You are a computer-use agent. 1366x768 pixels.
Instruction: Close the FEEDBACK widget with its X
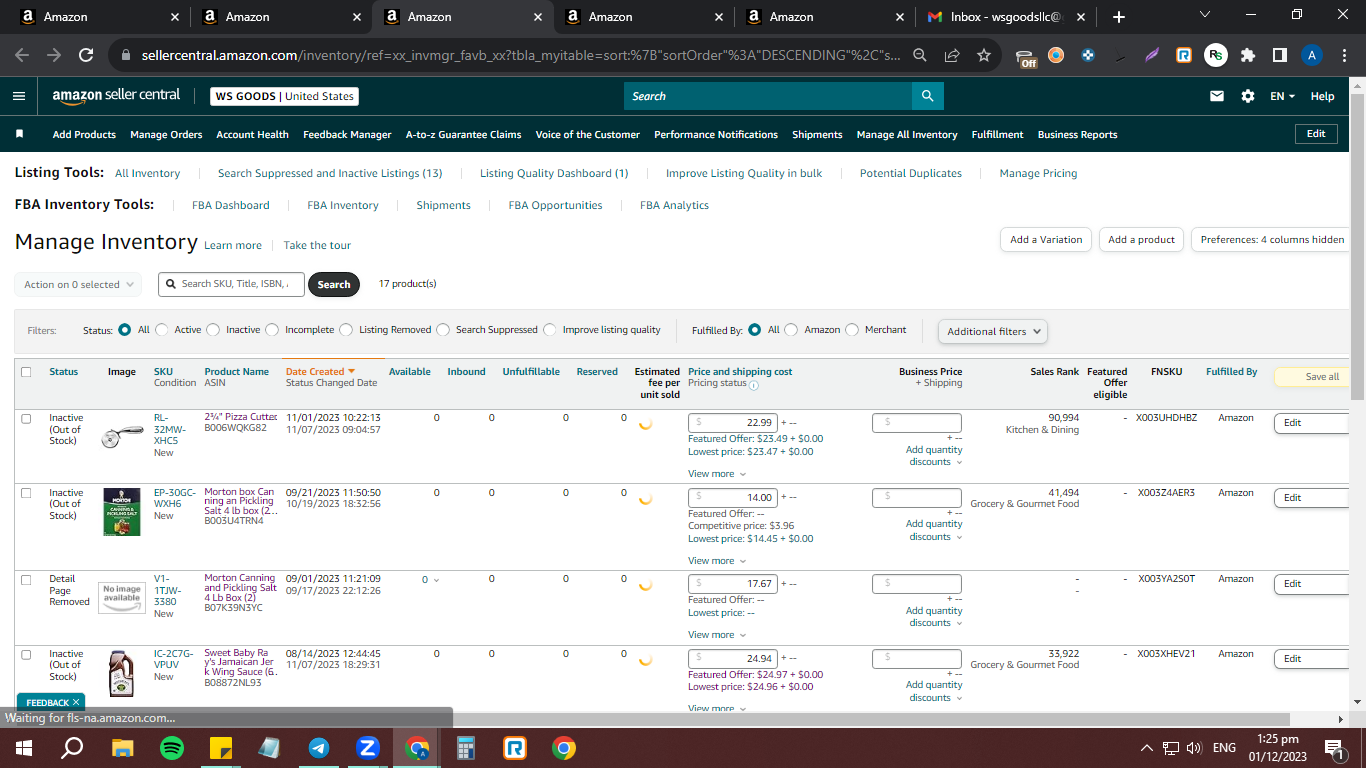(76, 702)
